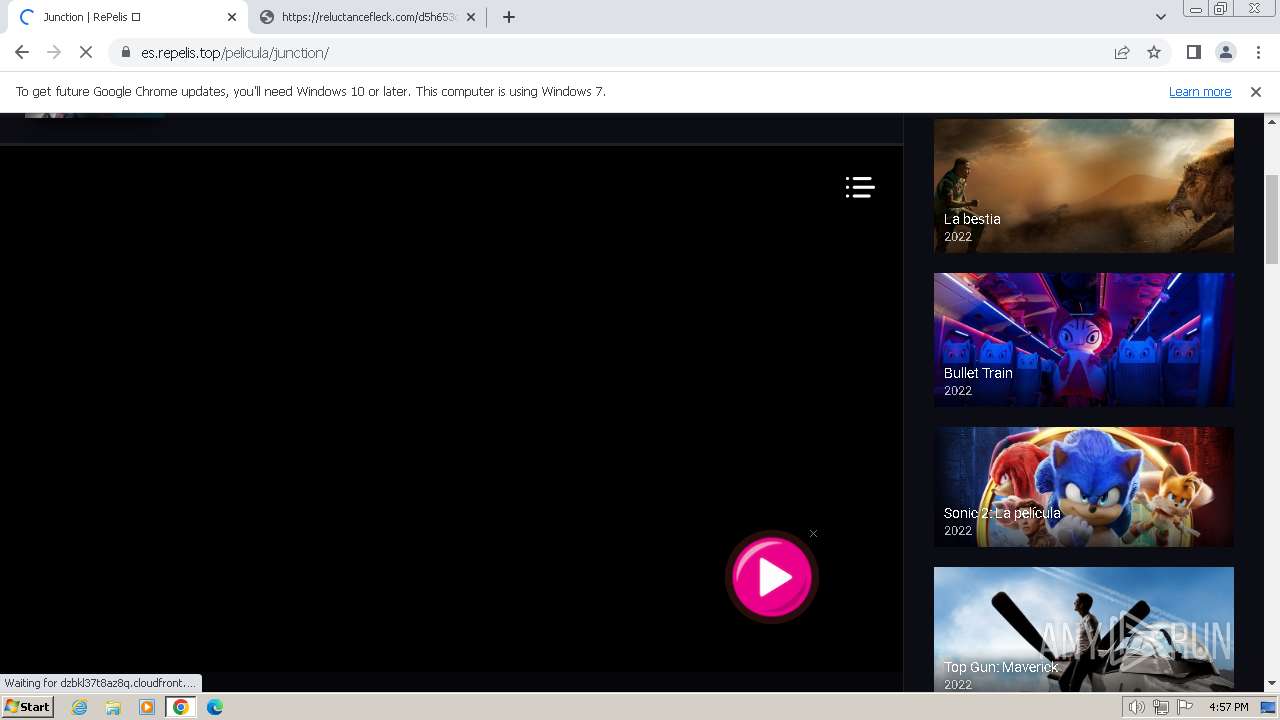Focus the address bar URL field
This screenshot has width=1280, height=720.
(620, 53)
